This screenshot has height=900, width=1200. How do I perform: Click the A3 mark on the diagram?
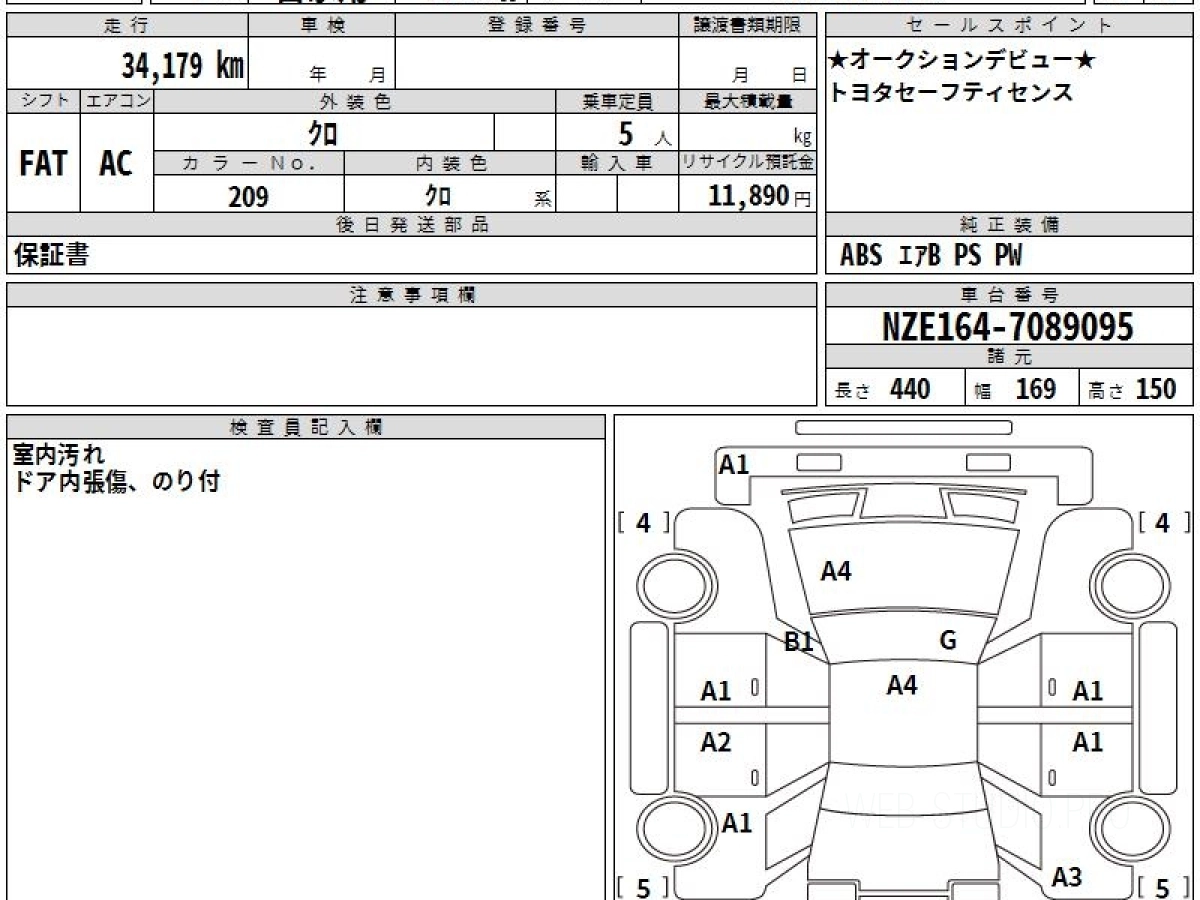(x=1067, y=877)
